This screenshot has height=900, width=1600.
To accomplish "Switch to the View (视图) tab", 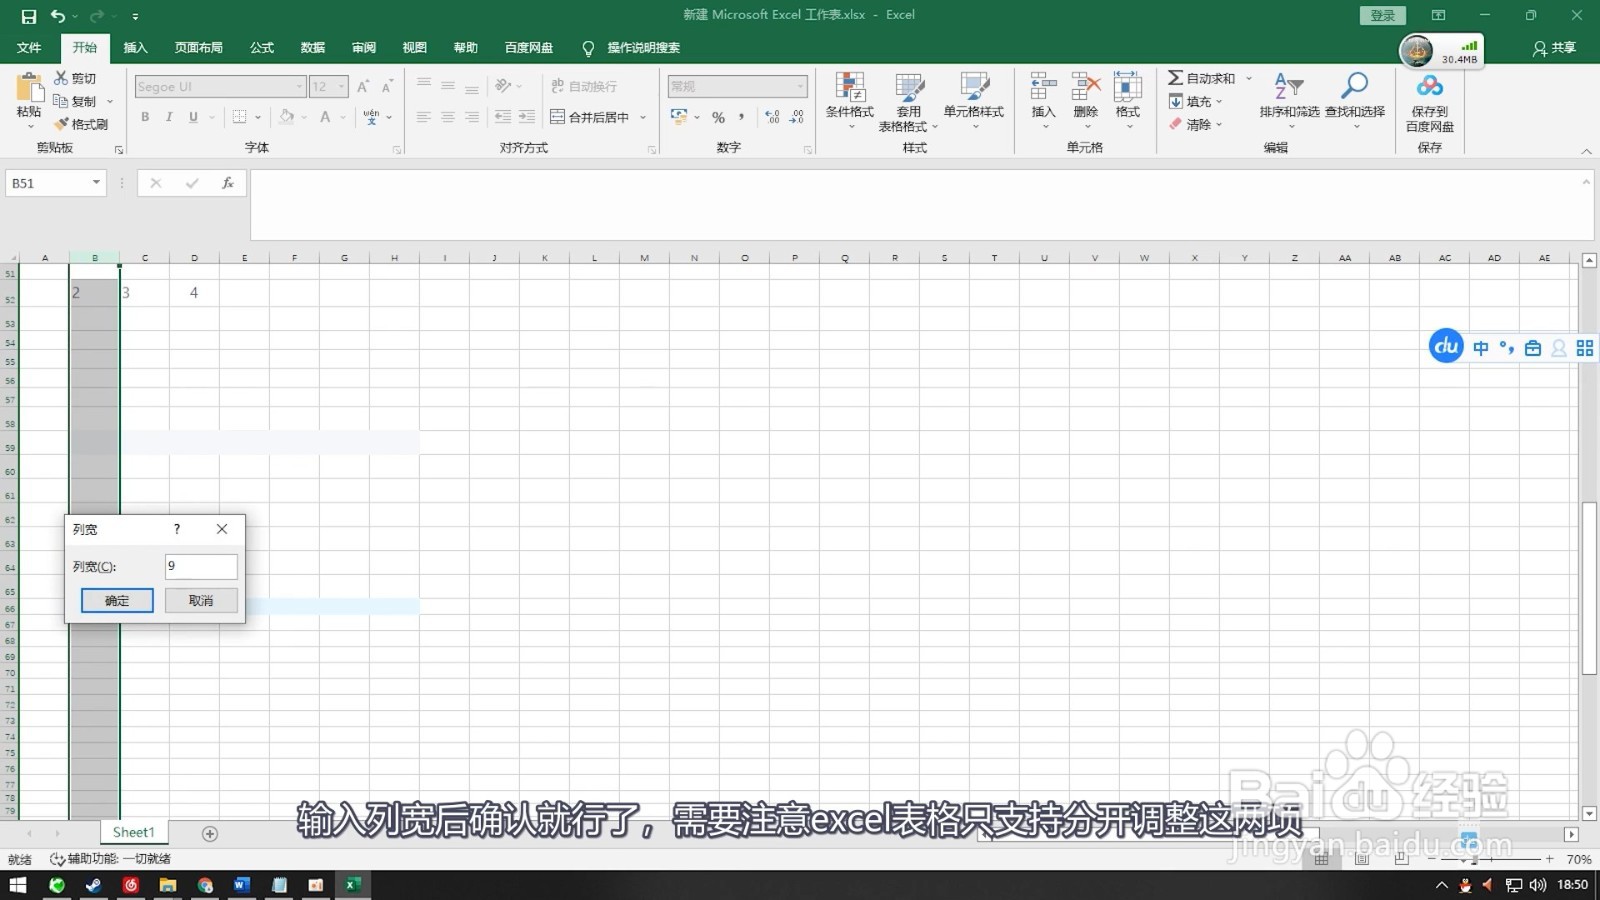I will coord(415,48).
